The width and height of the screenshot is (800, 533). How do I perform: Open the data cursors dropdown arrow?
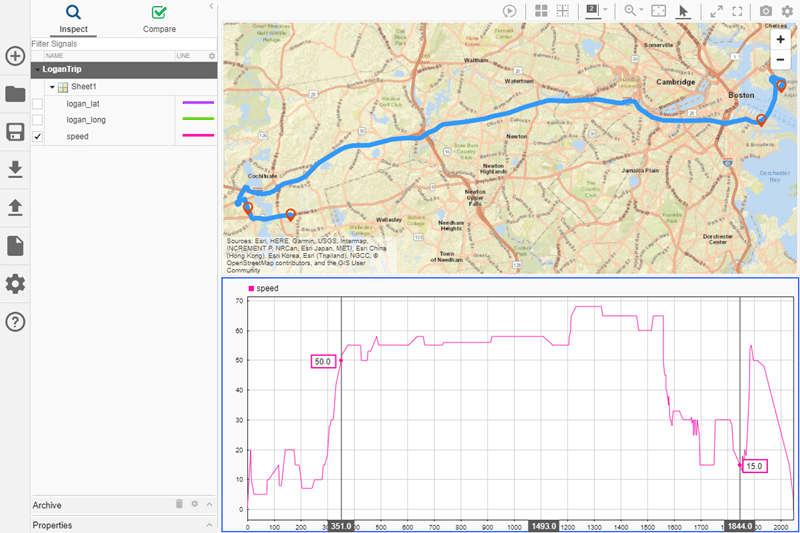point(606,10)
